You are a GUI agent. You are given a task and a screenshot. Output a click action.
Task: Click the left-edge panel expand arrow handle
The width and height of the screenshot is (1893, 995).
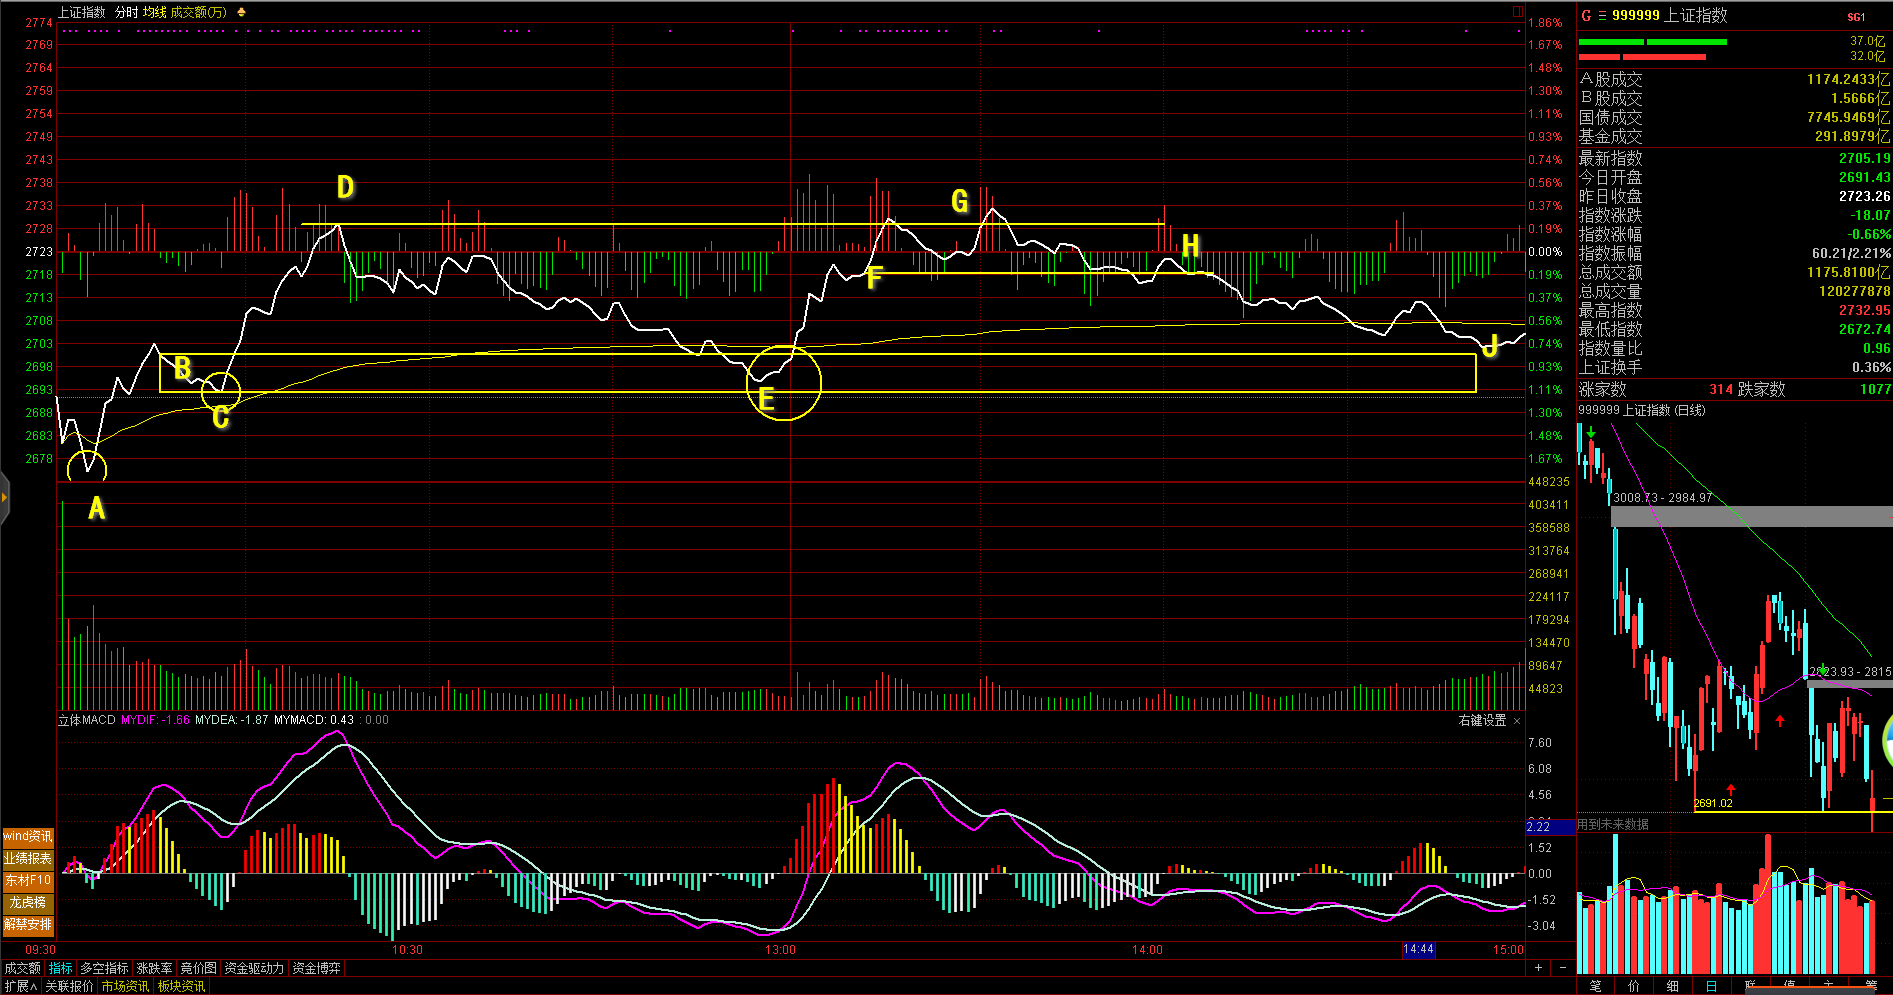(x=4, y=497)
